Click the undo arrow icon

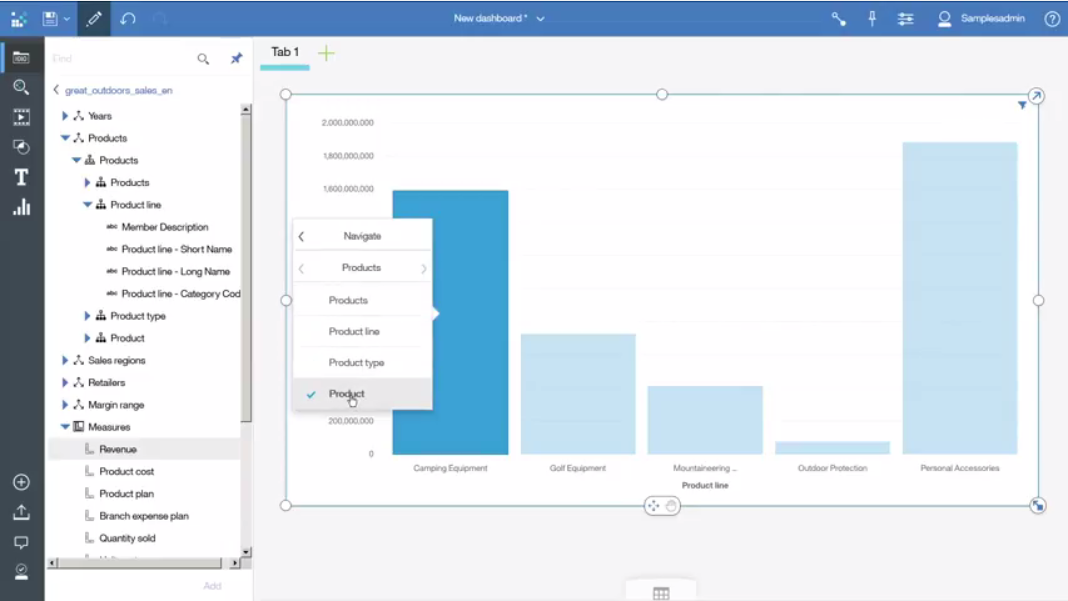pos(127,18)
